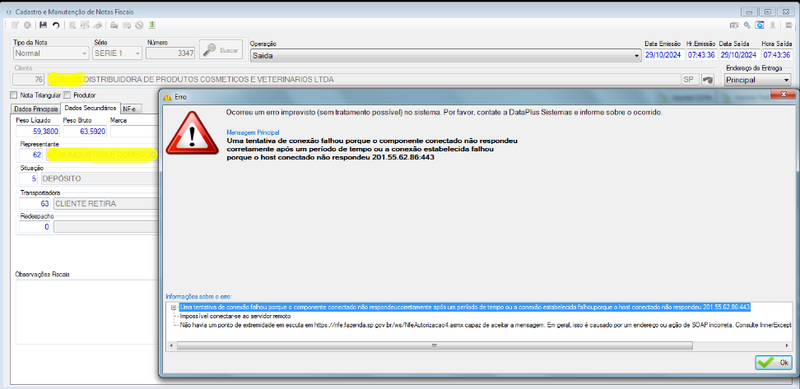
Task: Click the Marca input field
Action: (x=134, y=131)
